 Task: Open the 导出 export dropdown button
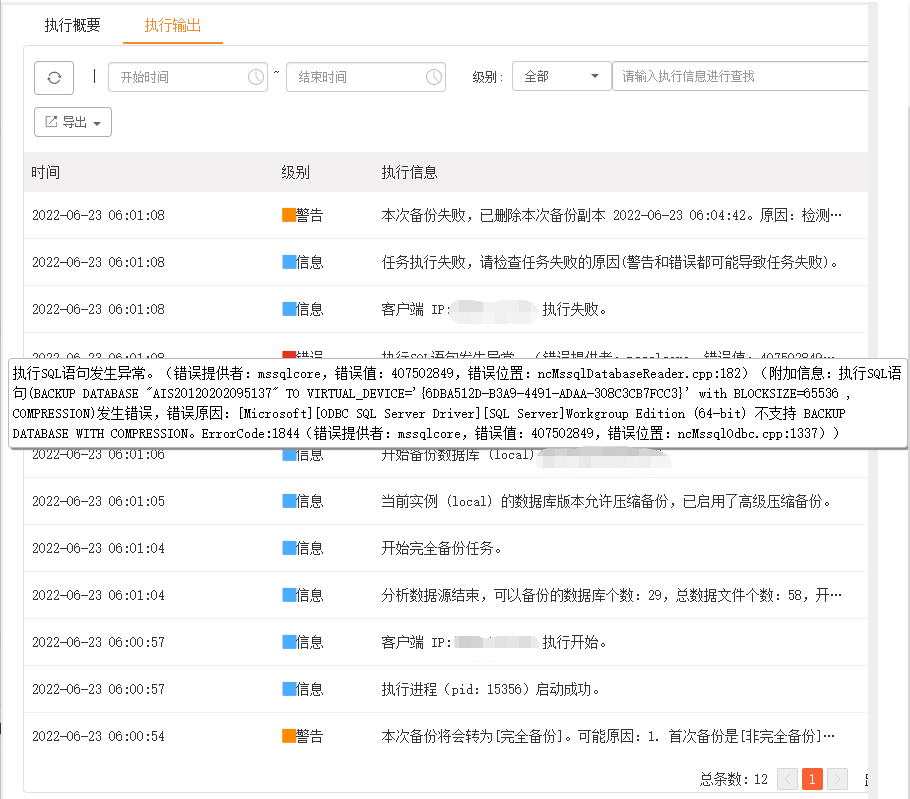click(73, 122)
